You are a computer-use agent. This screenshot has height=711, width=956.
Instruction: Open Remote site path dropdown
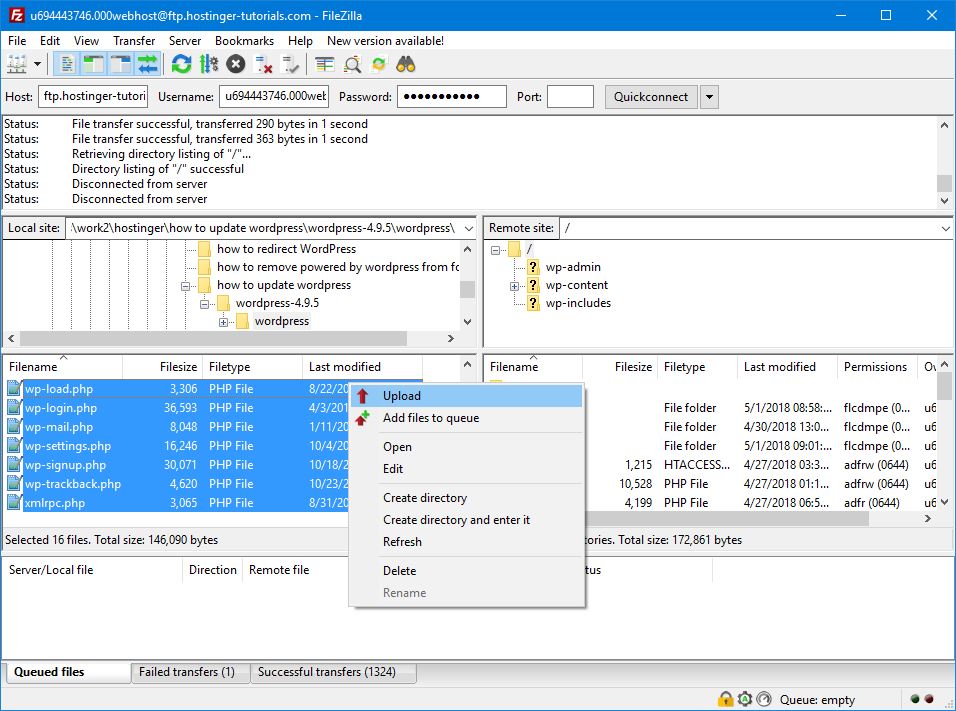pos(945,228)
